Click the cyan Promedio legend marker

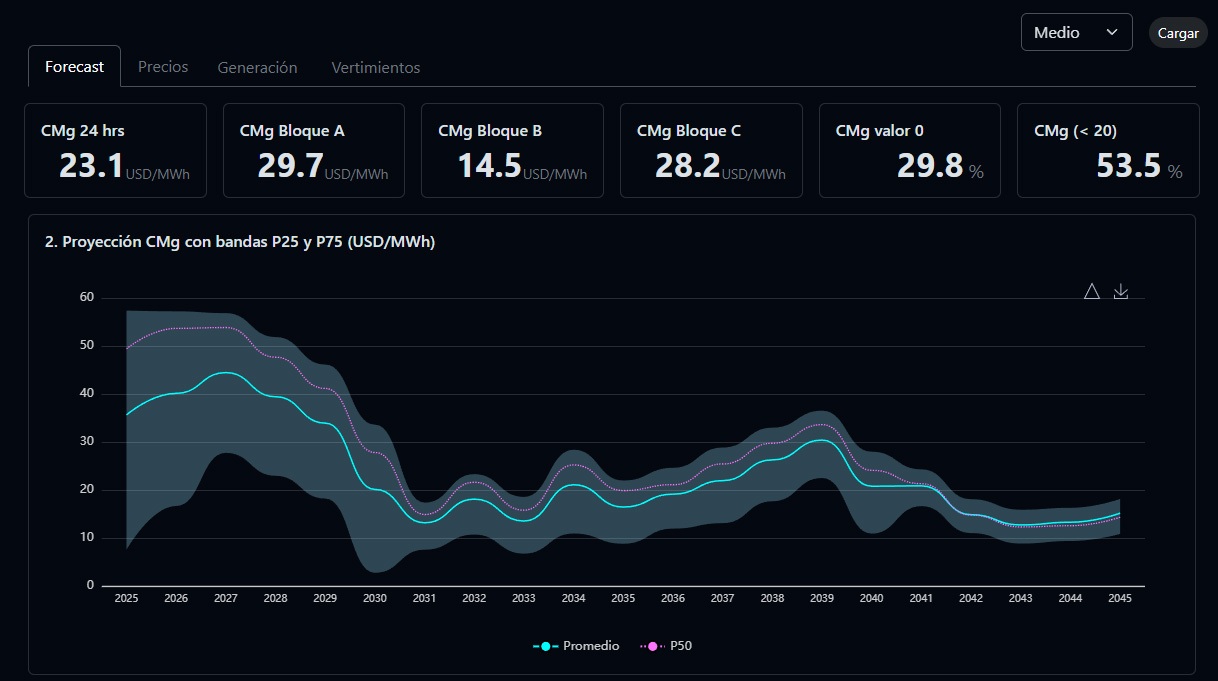[x=545, y=646]
